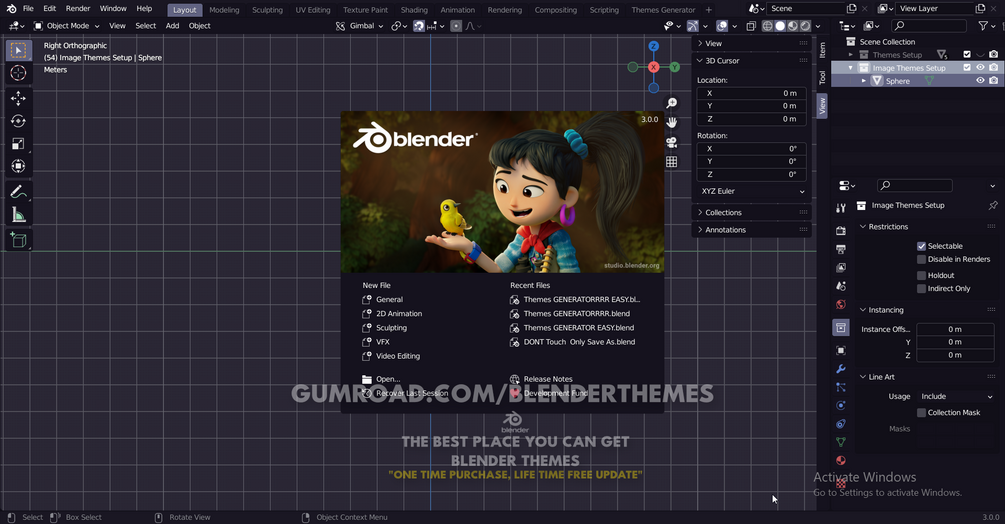The image size is (1005, 524).
Task: Click the Blender logo menu icon
Action: (x=11, y=9)
